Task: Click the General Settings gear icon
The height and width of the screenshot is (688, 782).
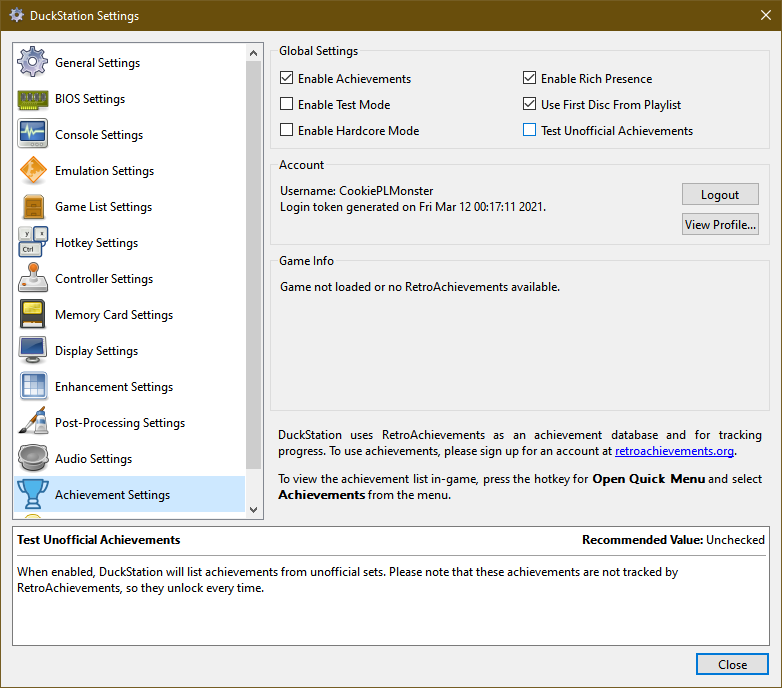Action: [32, 62]
